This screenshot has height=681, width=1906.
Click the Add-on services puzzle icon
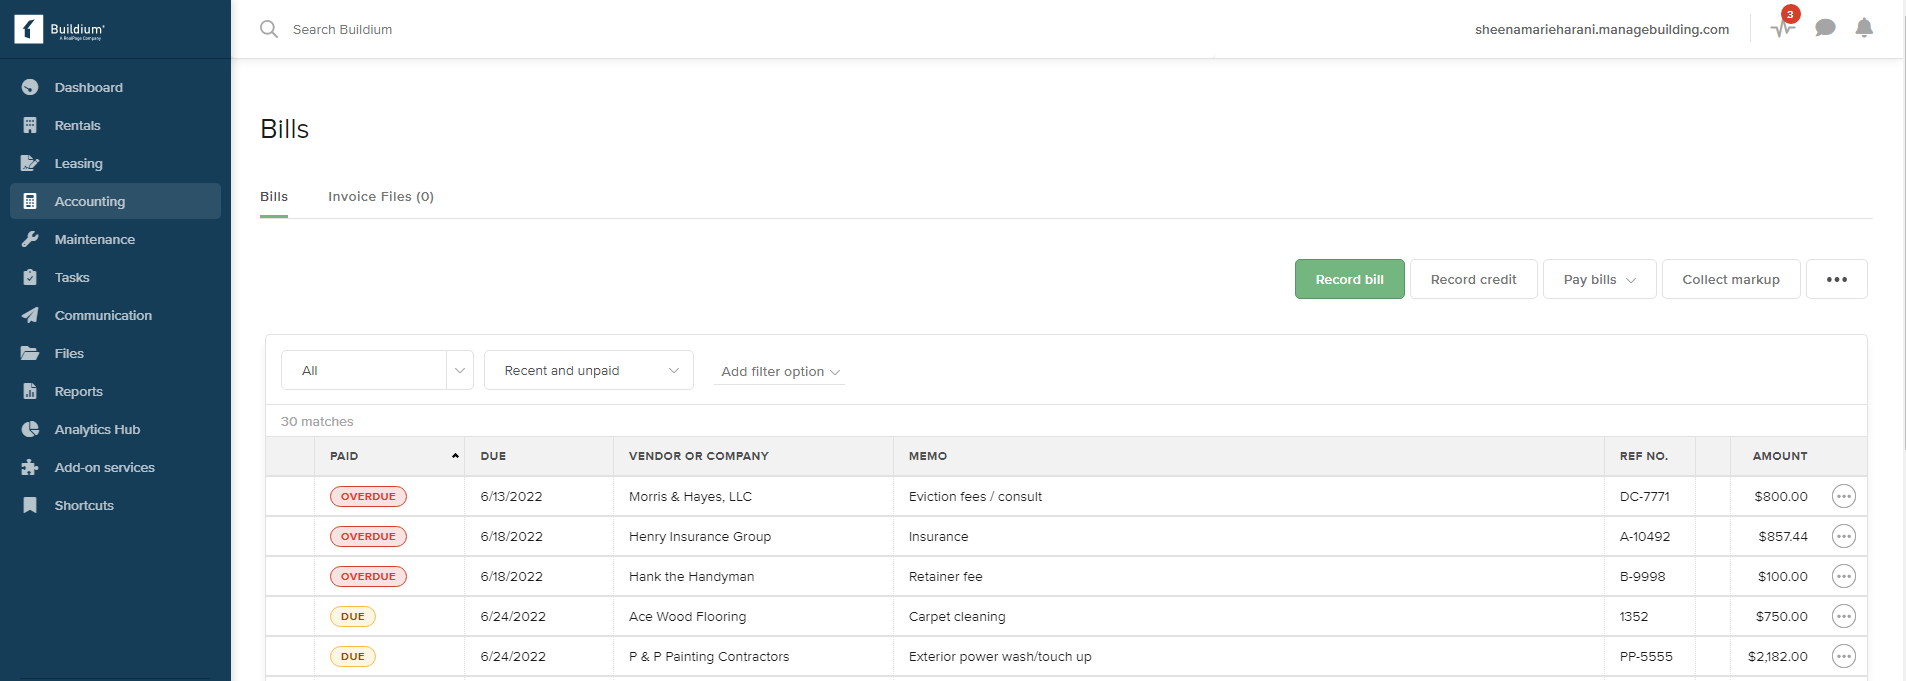pos(30,467)
